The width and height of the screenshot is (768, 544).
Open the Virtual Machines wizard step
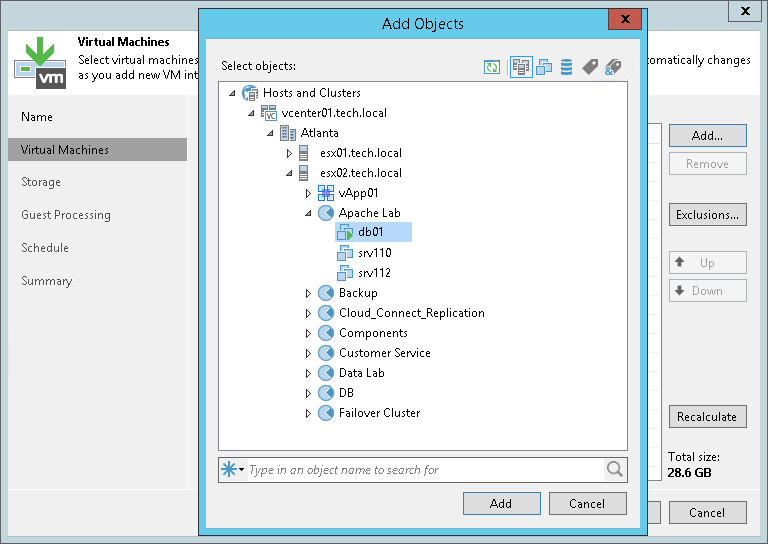click(x=97, y=150)
